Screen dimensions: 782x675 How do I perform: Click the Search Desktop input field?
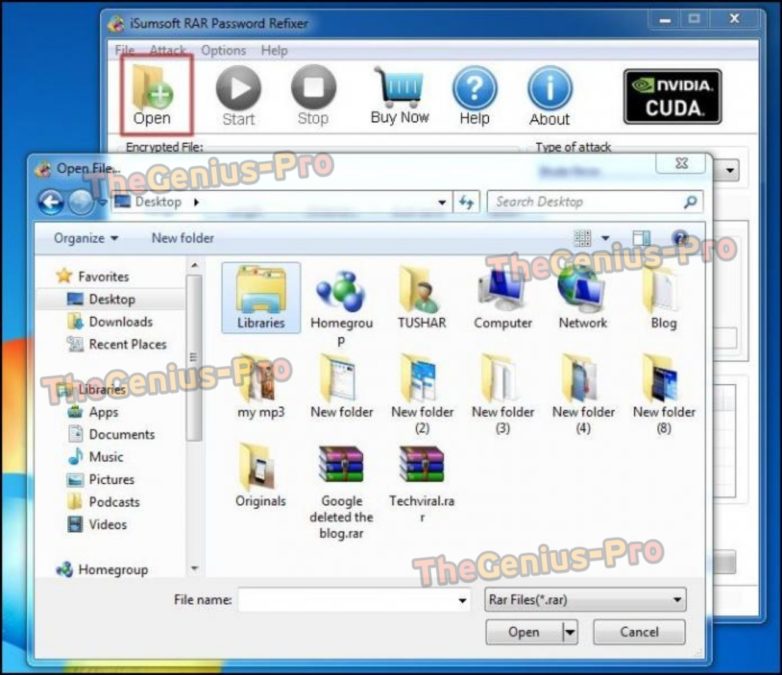pyautogui.click(x=594, y=202)
